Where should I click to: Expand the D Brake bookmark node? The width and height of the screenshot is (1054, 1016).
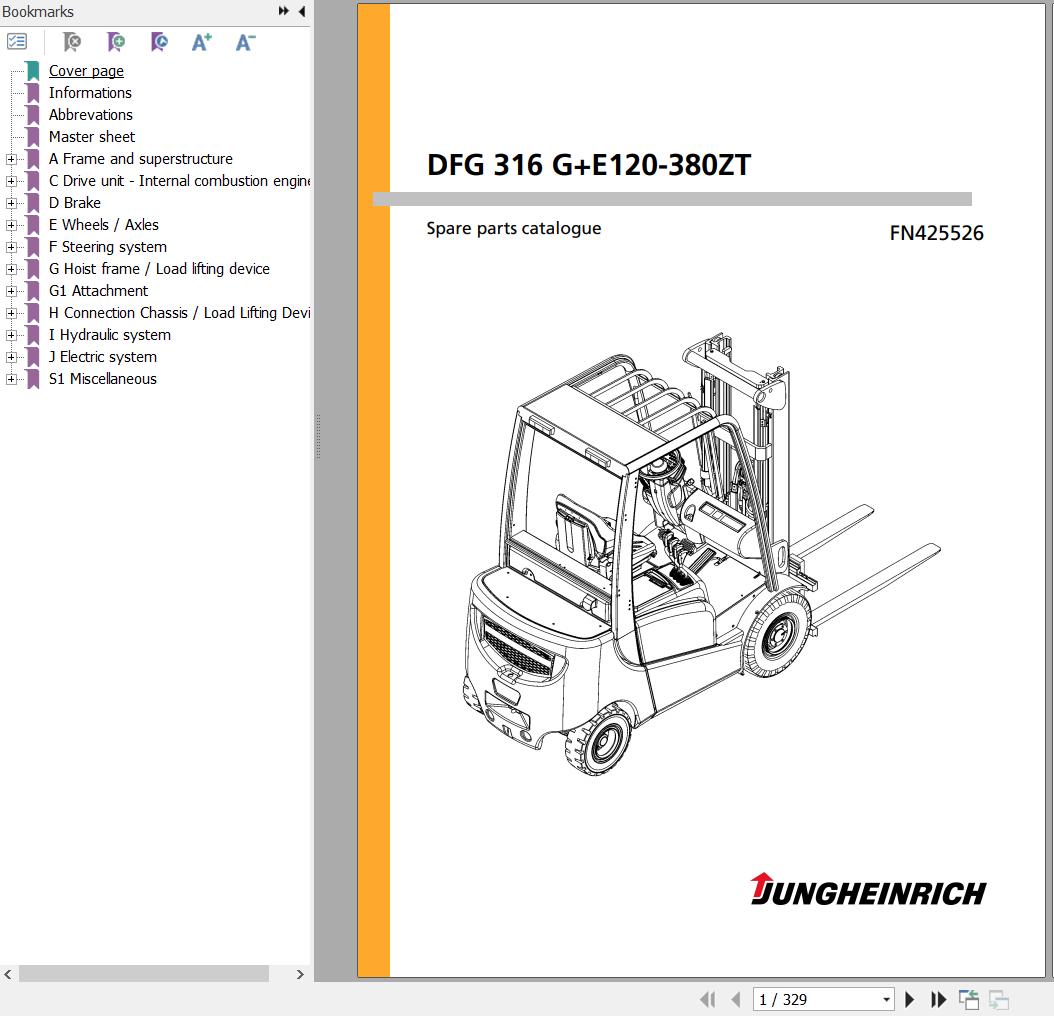coord(11,203)
